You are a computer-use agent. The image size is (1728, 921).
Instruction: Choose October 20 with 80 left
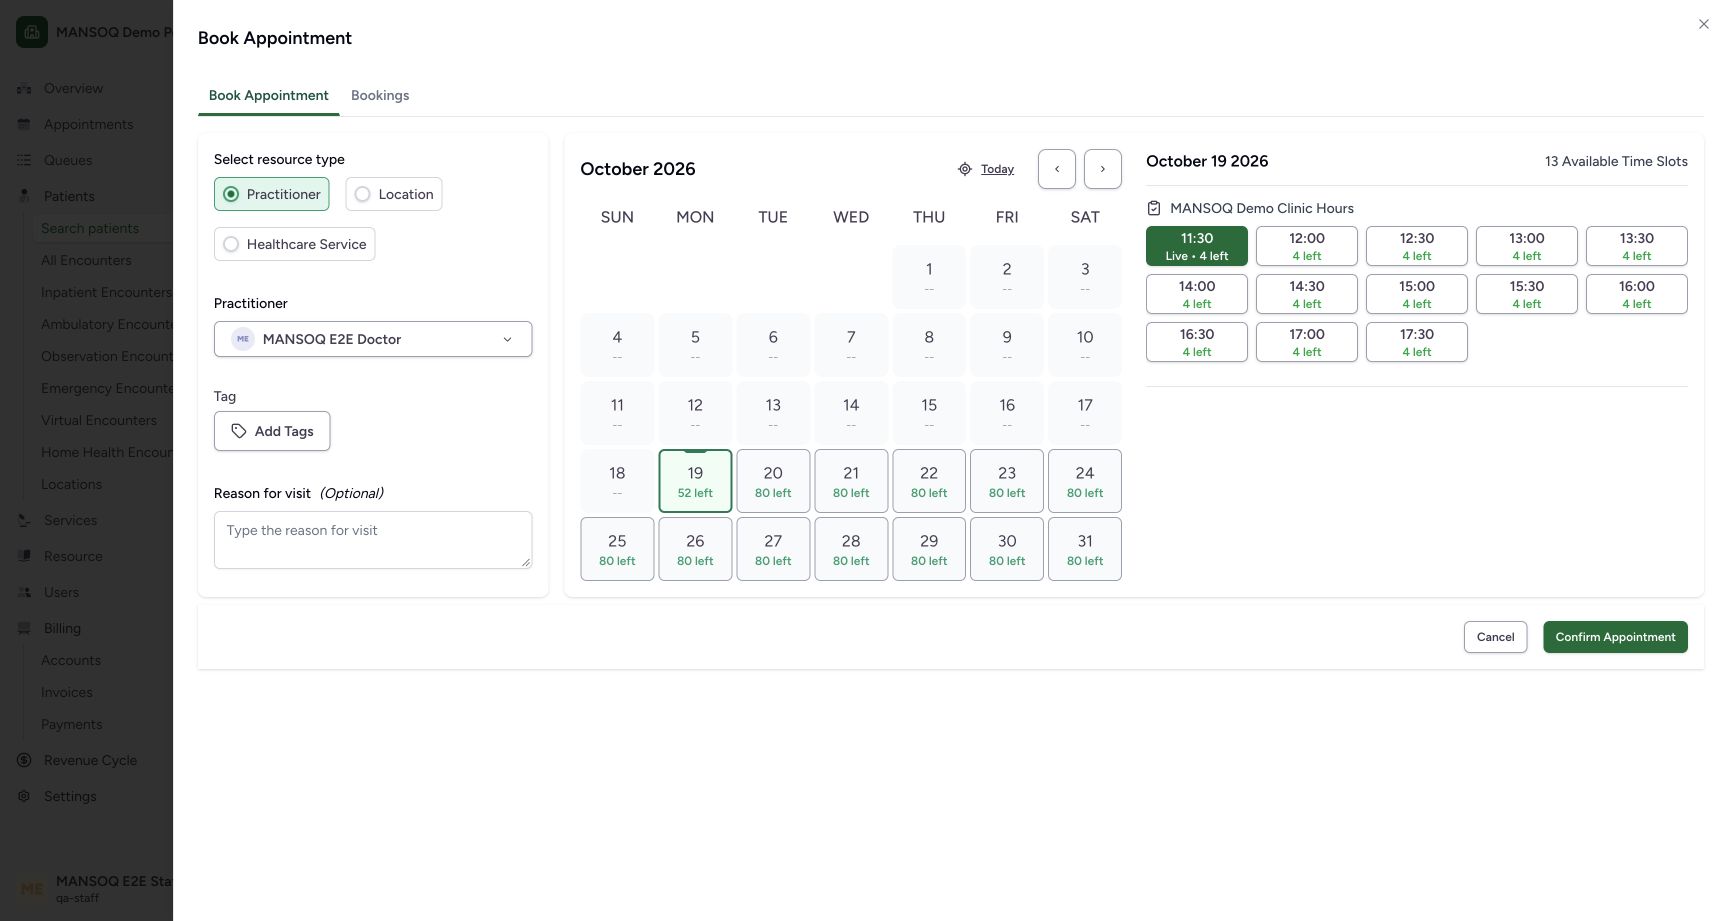(773, 481)
